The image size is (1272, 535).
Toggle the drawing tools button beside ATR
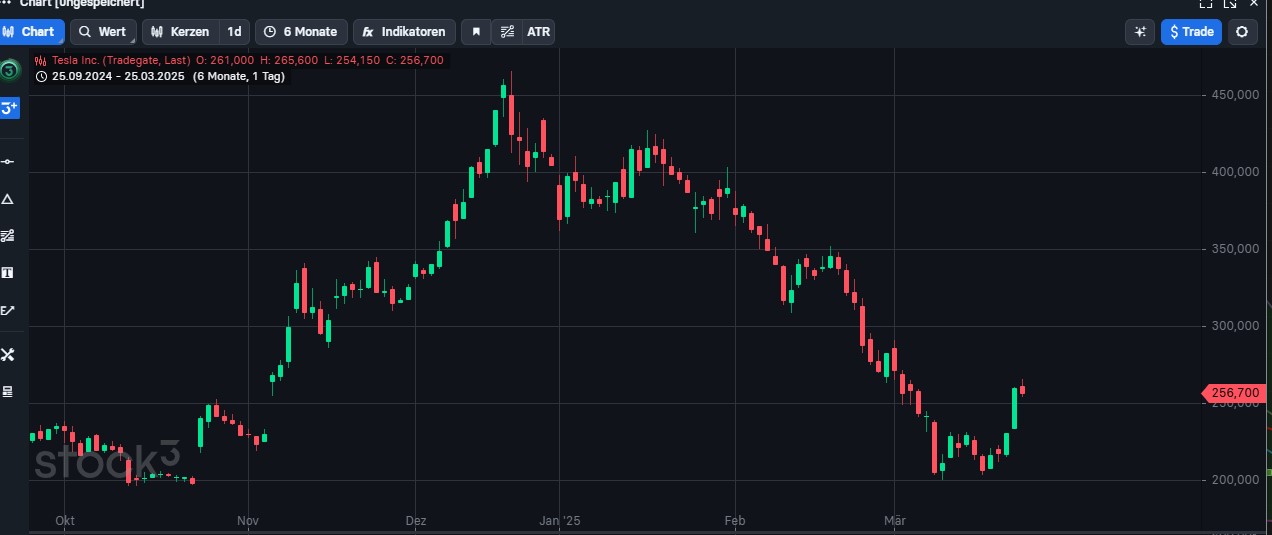click(508, 32)
